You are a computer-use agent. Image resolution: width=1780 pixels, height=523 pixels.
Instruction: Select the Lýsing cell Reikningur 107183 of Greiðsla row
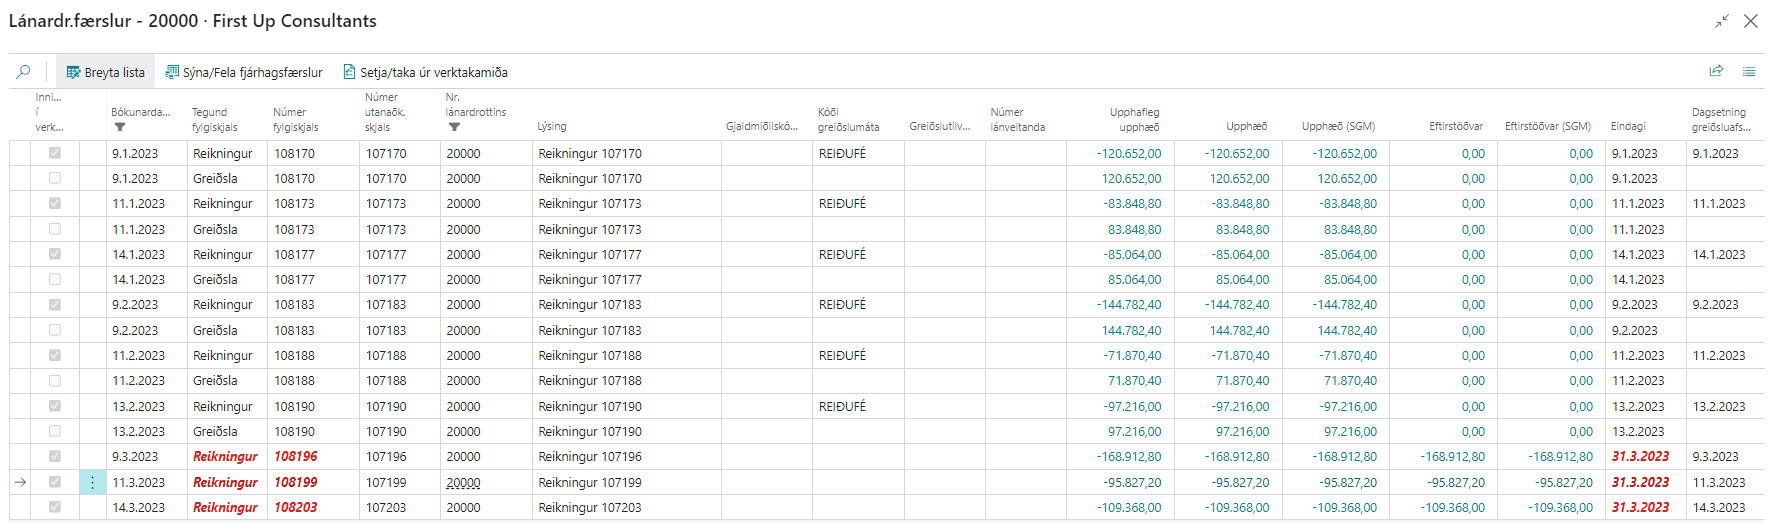pos(590,330)
